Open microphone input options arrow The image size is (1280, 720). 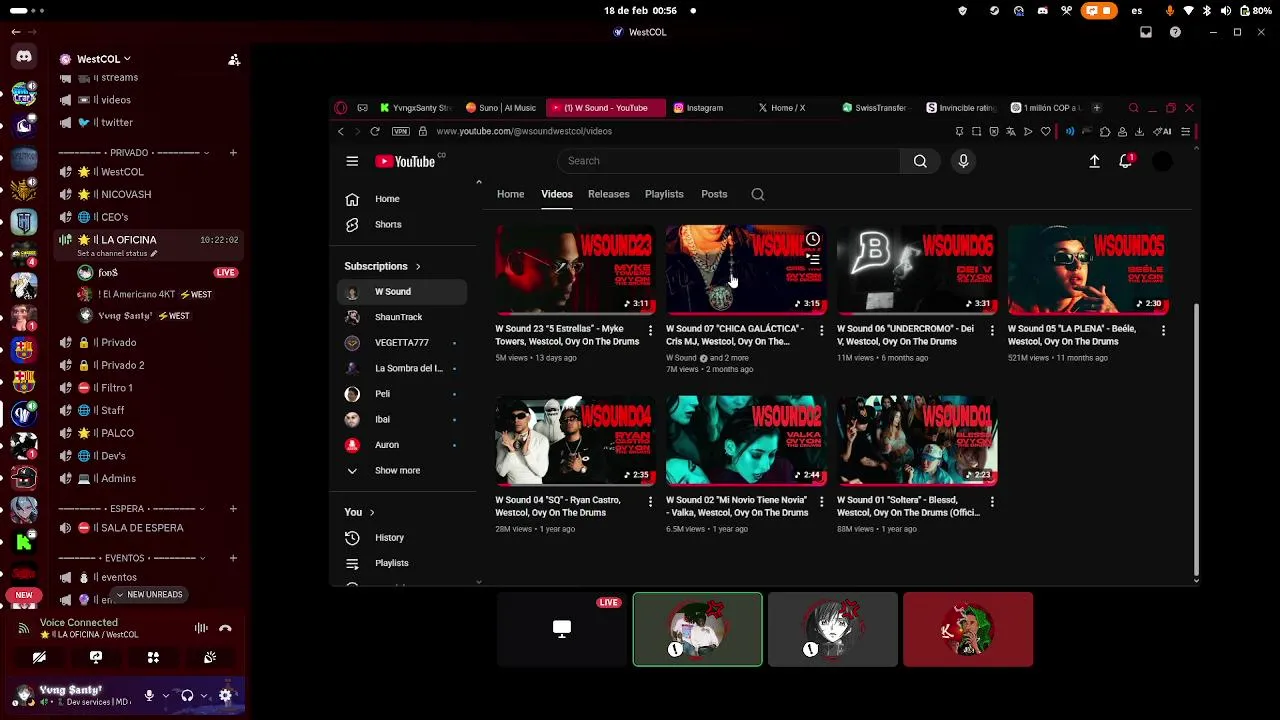tap(165, 695)
